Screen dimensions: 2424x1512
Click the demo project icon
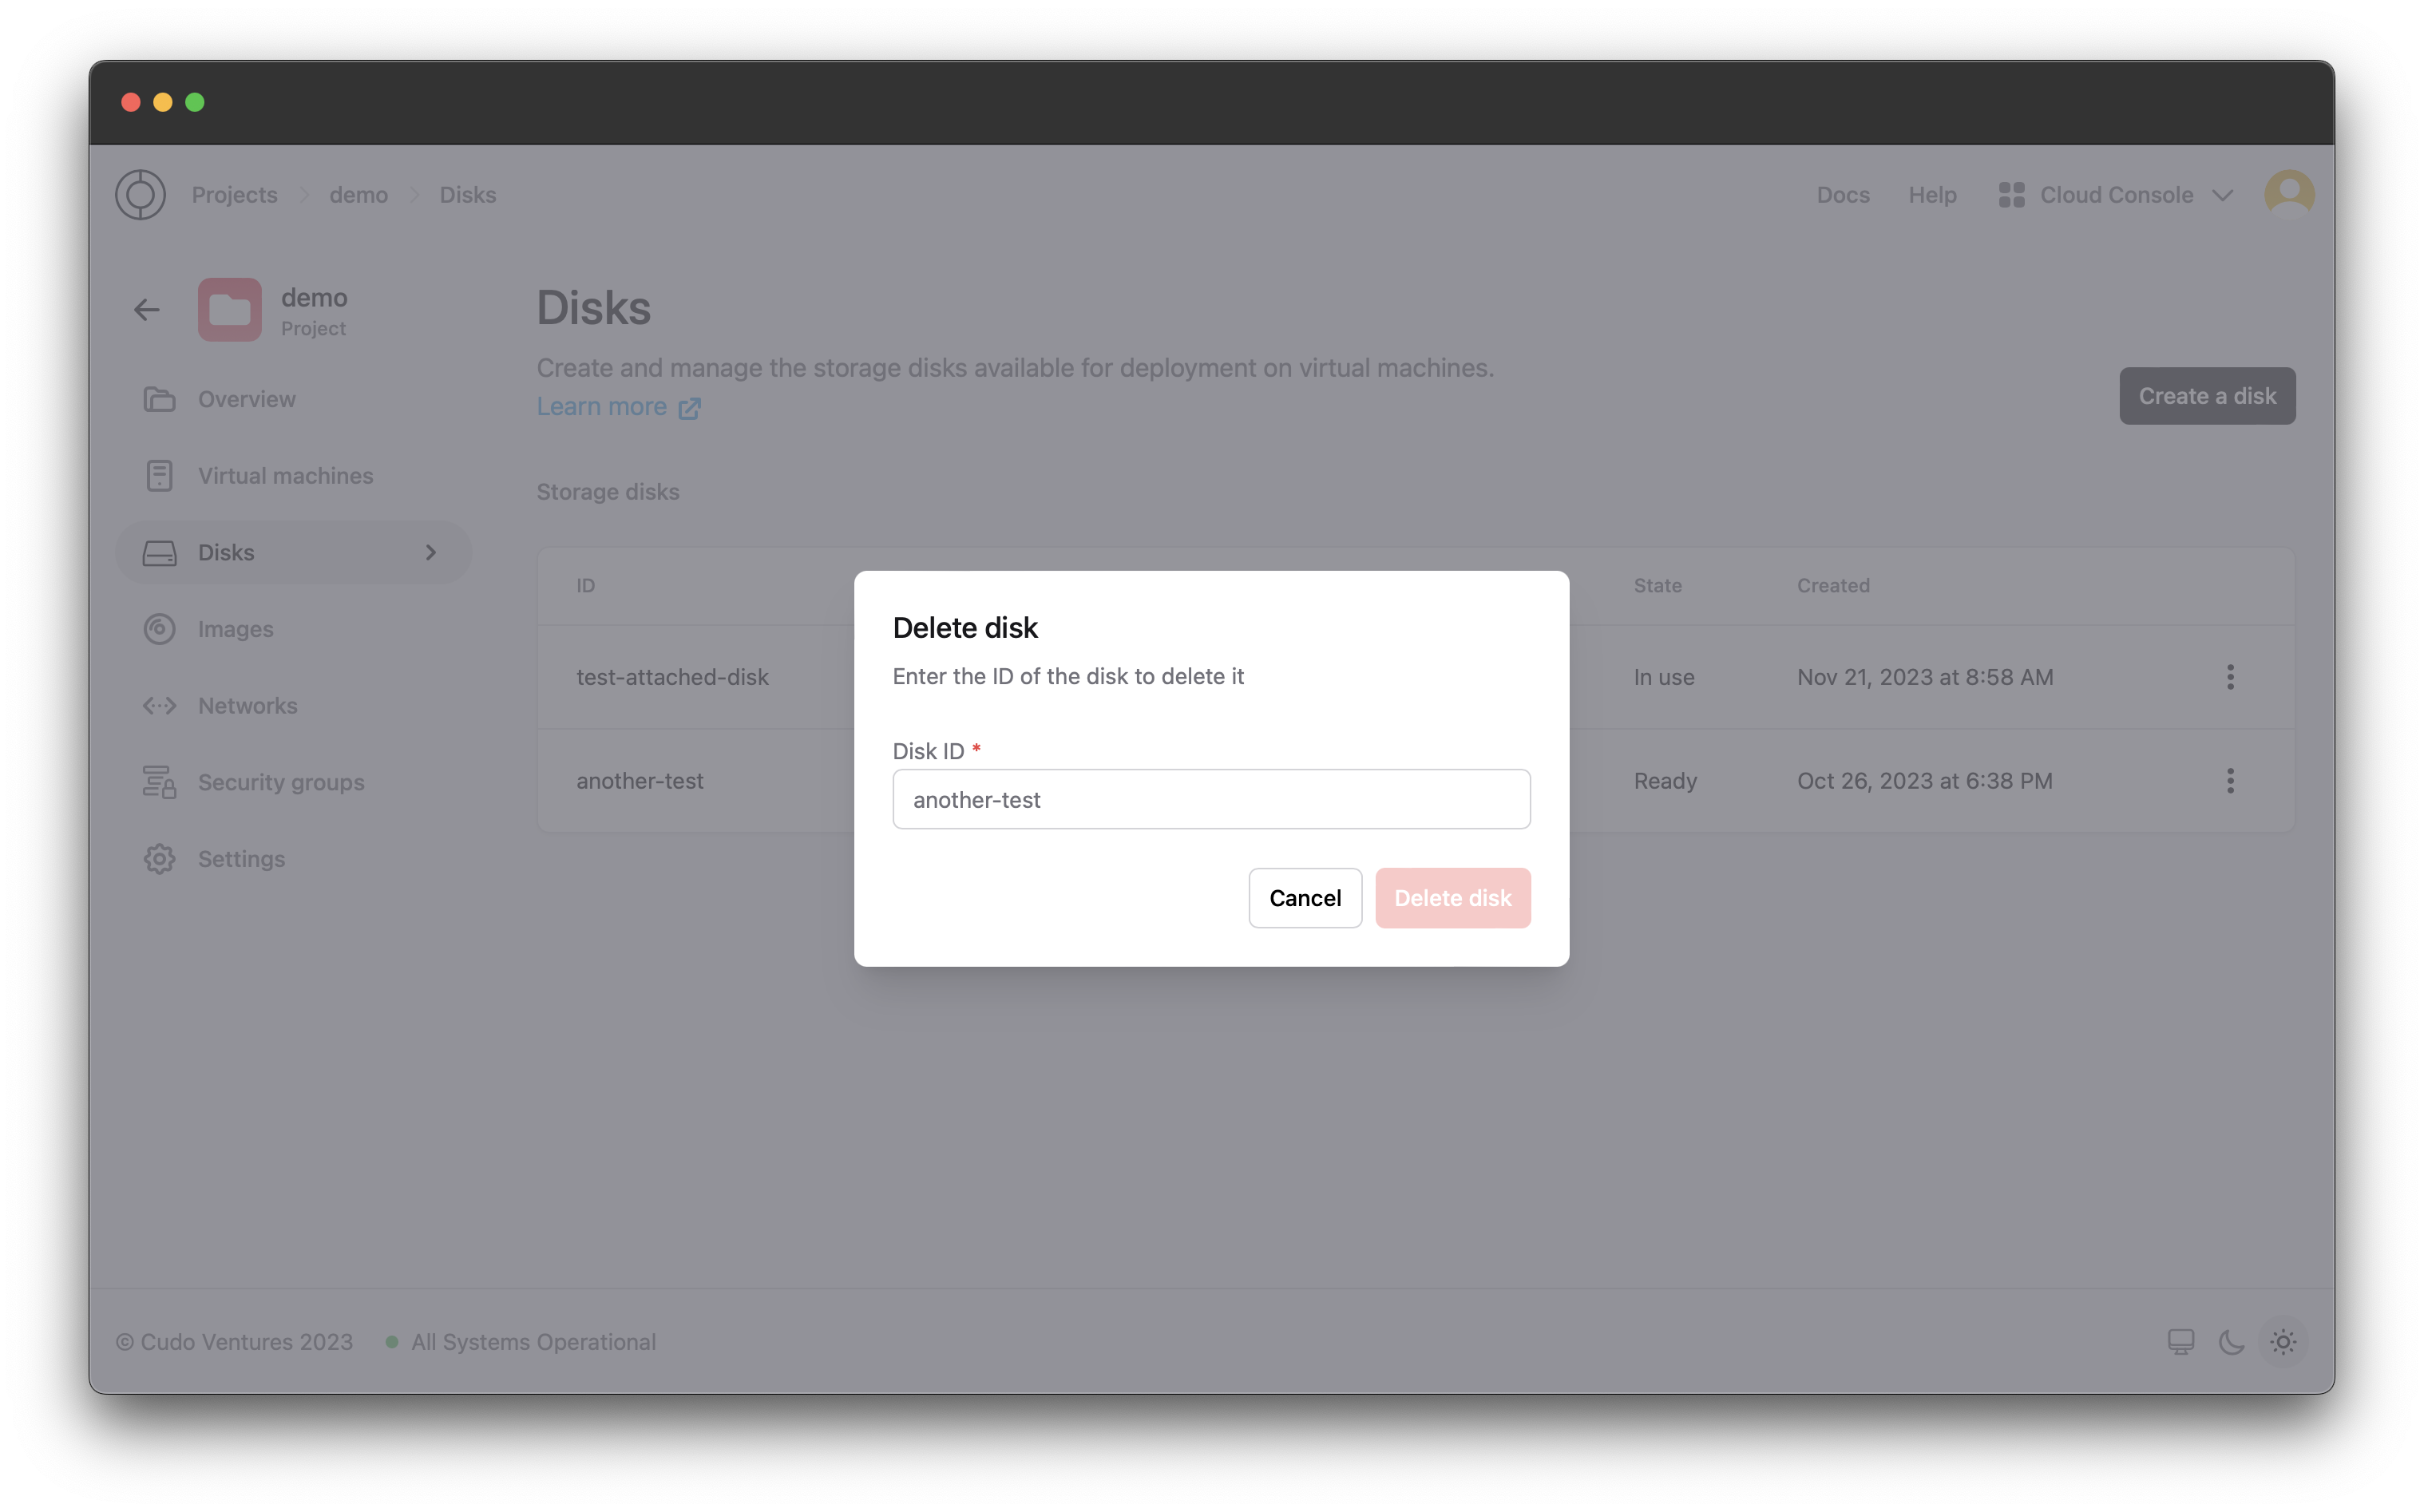point(230,310)
